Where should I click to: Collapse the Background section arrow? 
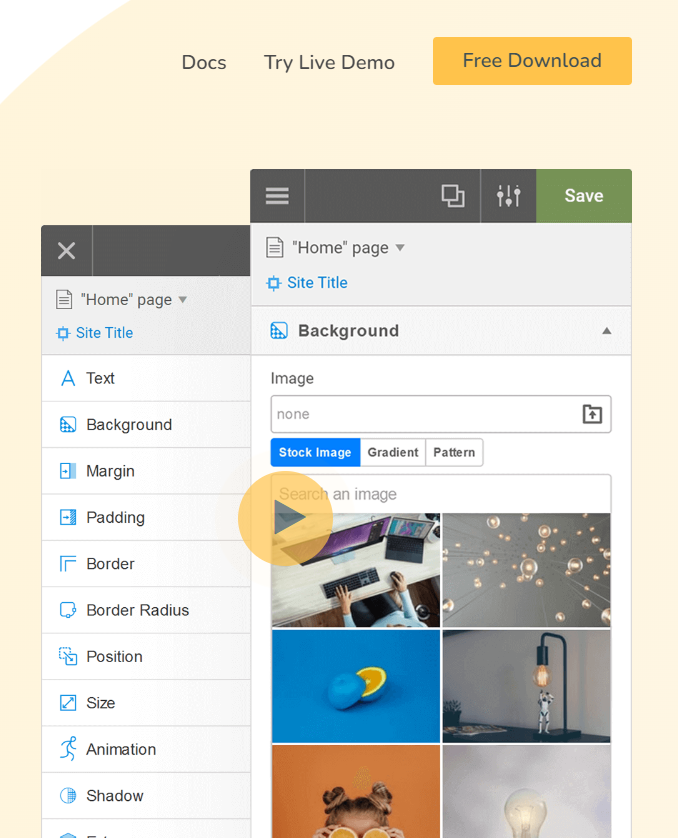[606, 331]
